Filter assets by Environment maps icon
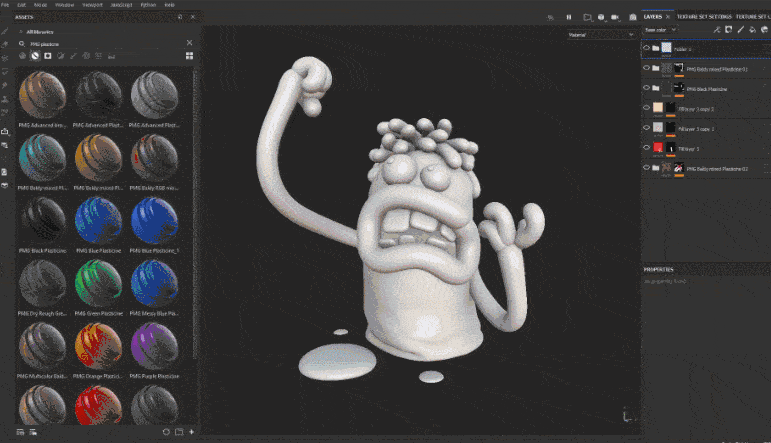Viewport: 771px width, 443px height. (111, 56)
